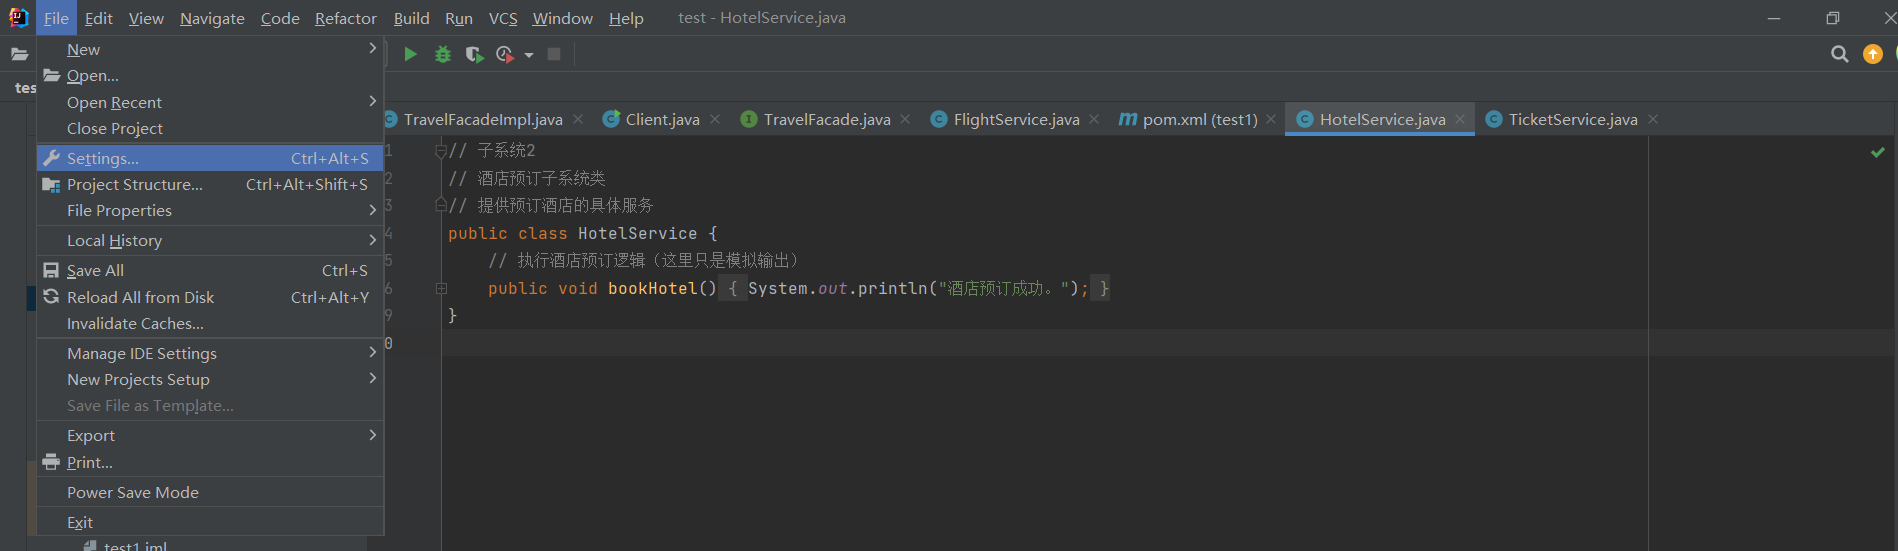The height and width of the screenshot is (551, 1898).
Task: Open the Window menu
Action: [x=563, y=18]
